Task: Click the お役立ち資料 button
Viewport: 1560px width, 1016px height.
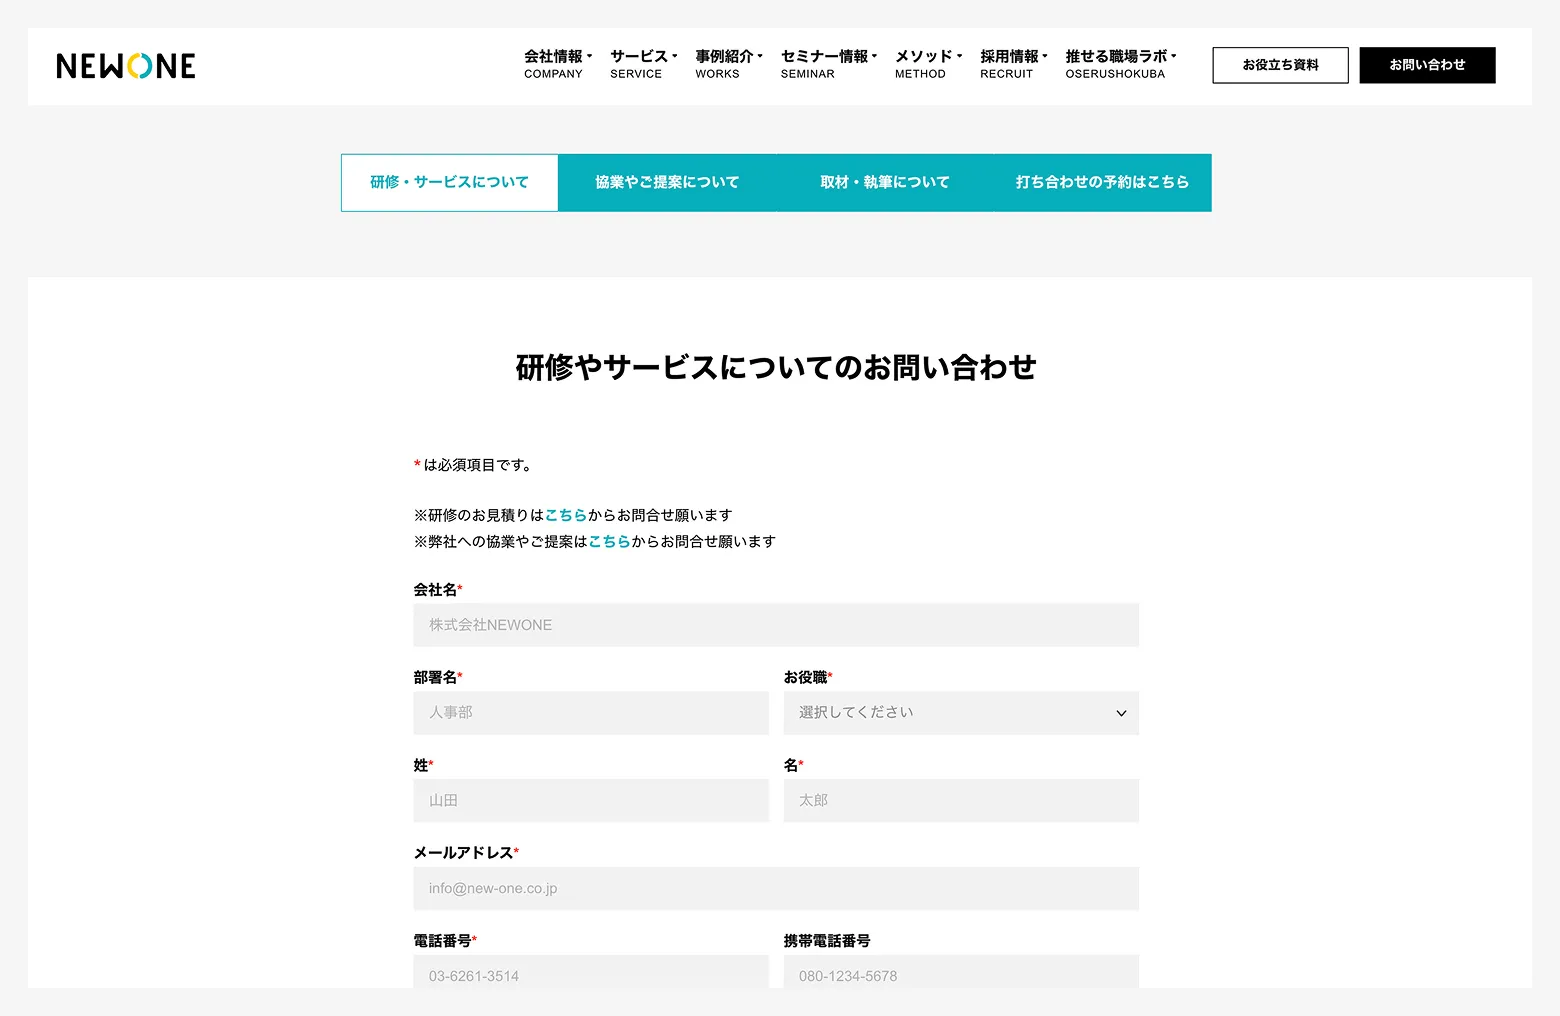Action: coord(1280,65)
